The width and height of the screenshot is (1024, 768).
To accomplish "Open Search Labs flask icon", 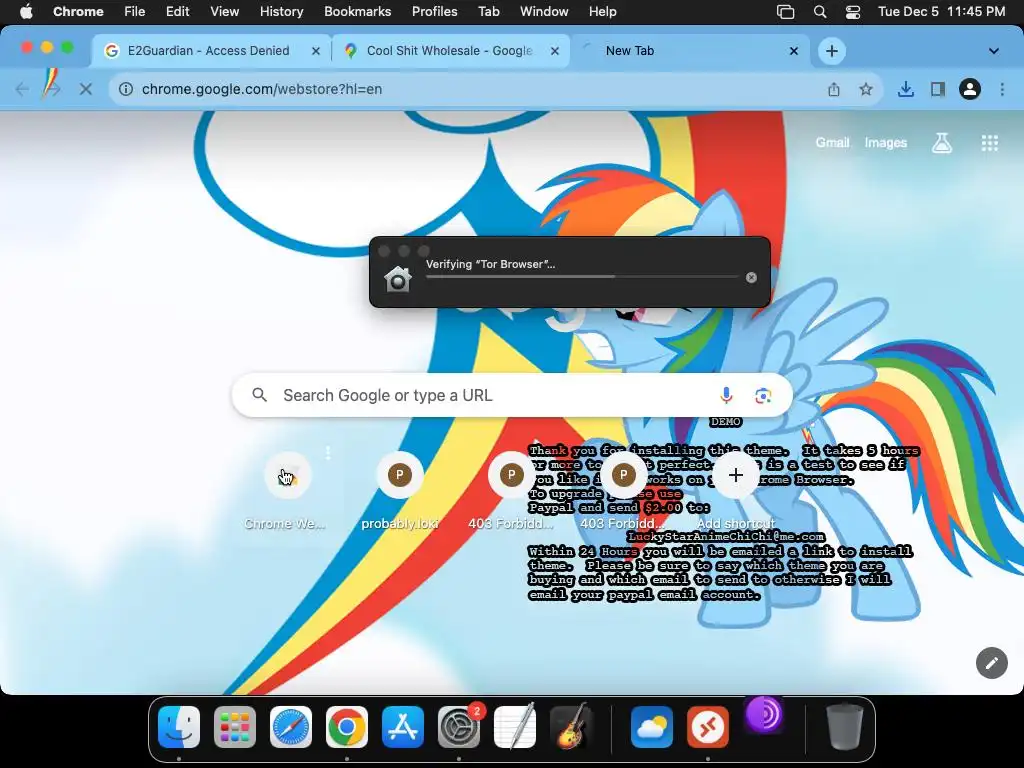I will [941, 142].
